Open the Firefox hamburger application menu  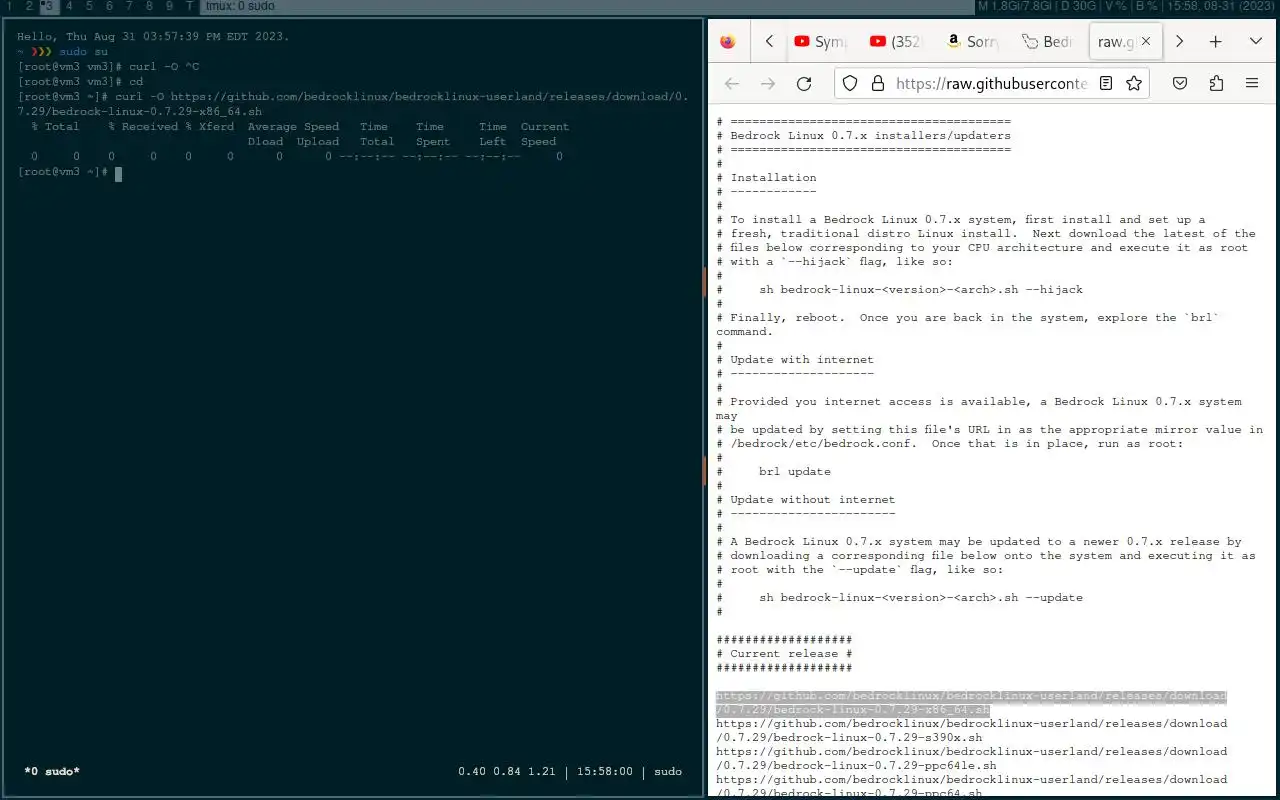1252,84
